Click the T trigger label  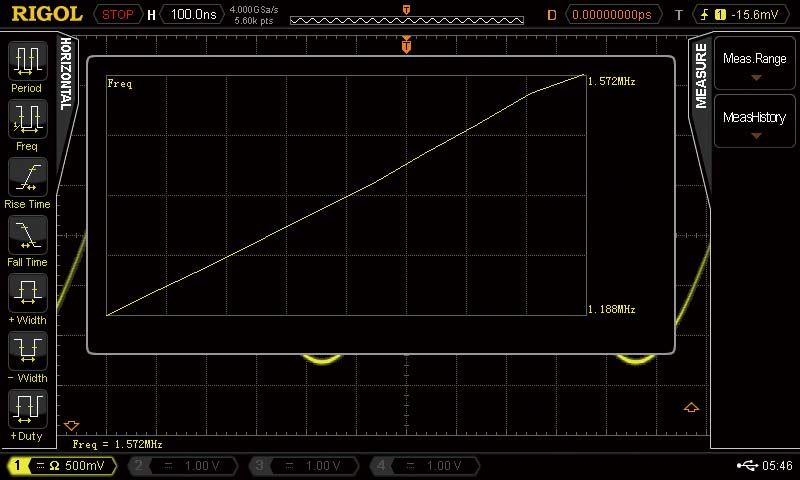coord(679,15)
